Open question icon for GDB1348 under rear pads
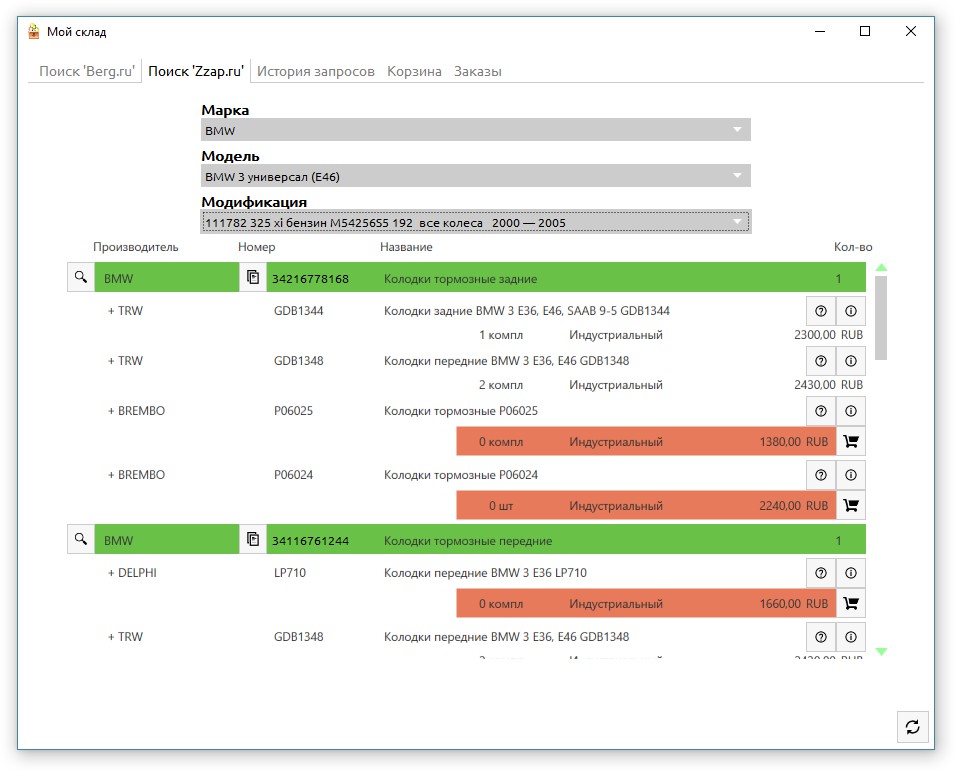956x772 pixels. click(821, 361)
